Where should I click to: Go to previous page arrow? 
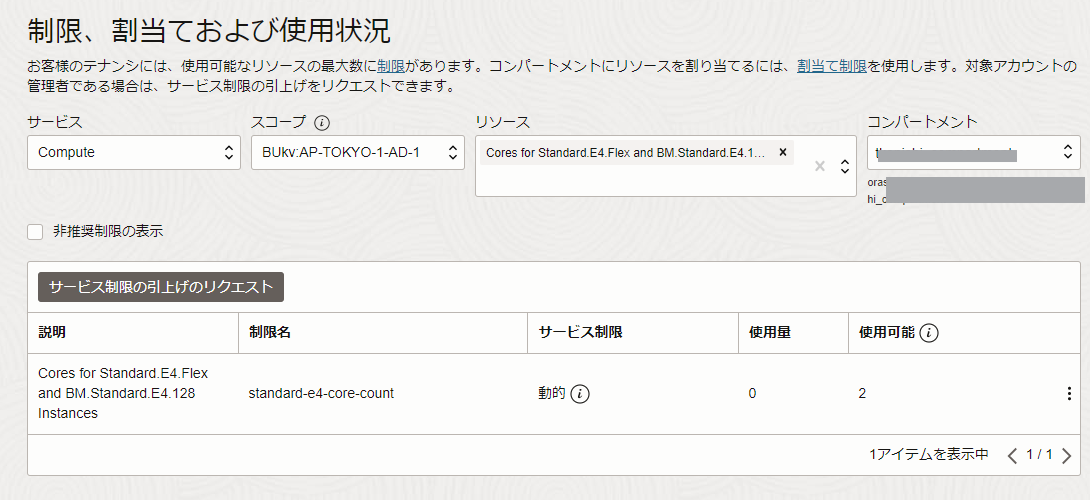click(x=1012, y=456)
